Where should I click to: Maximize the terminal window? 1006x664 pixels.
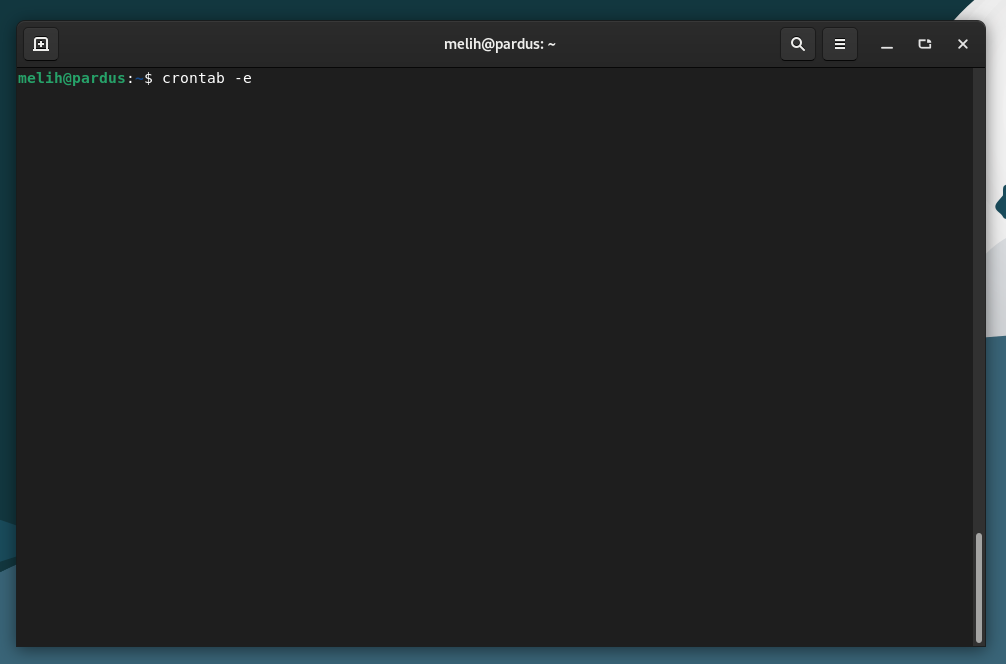pyautogui.click(x=925, y=44)
